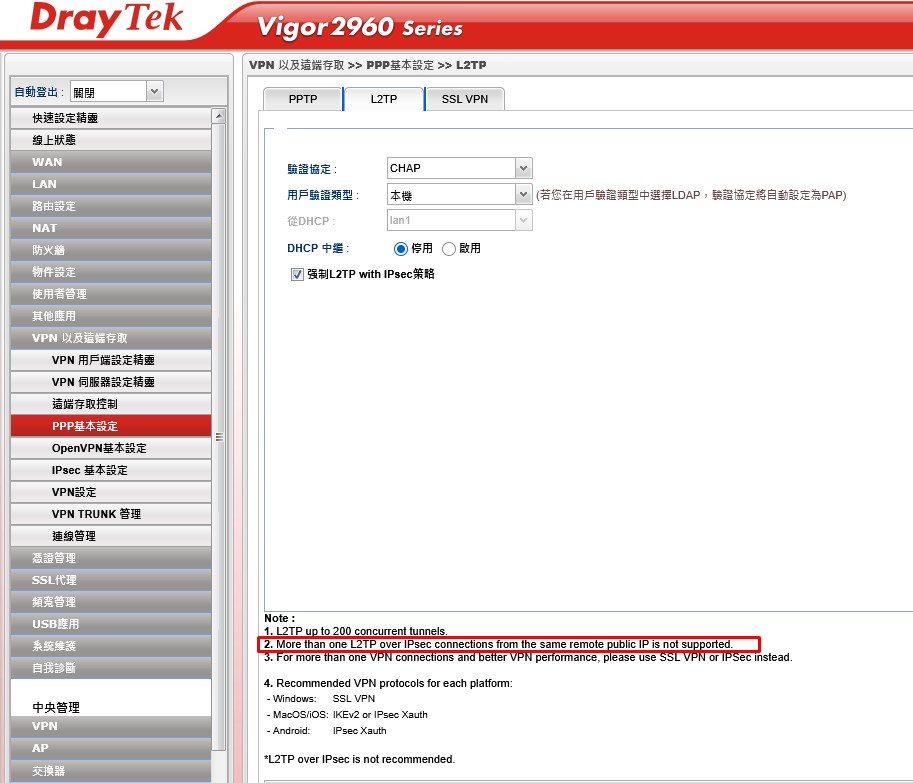This screenshot has width=913, height=783.
Task: Switch to the PPTP tab
Action: (303, 99)
